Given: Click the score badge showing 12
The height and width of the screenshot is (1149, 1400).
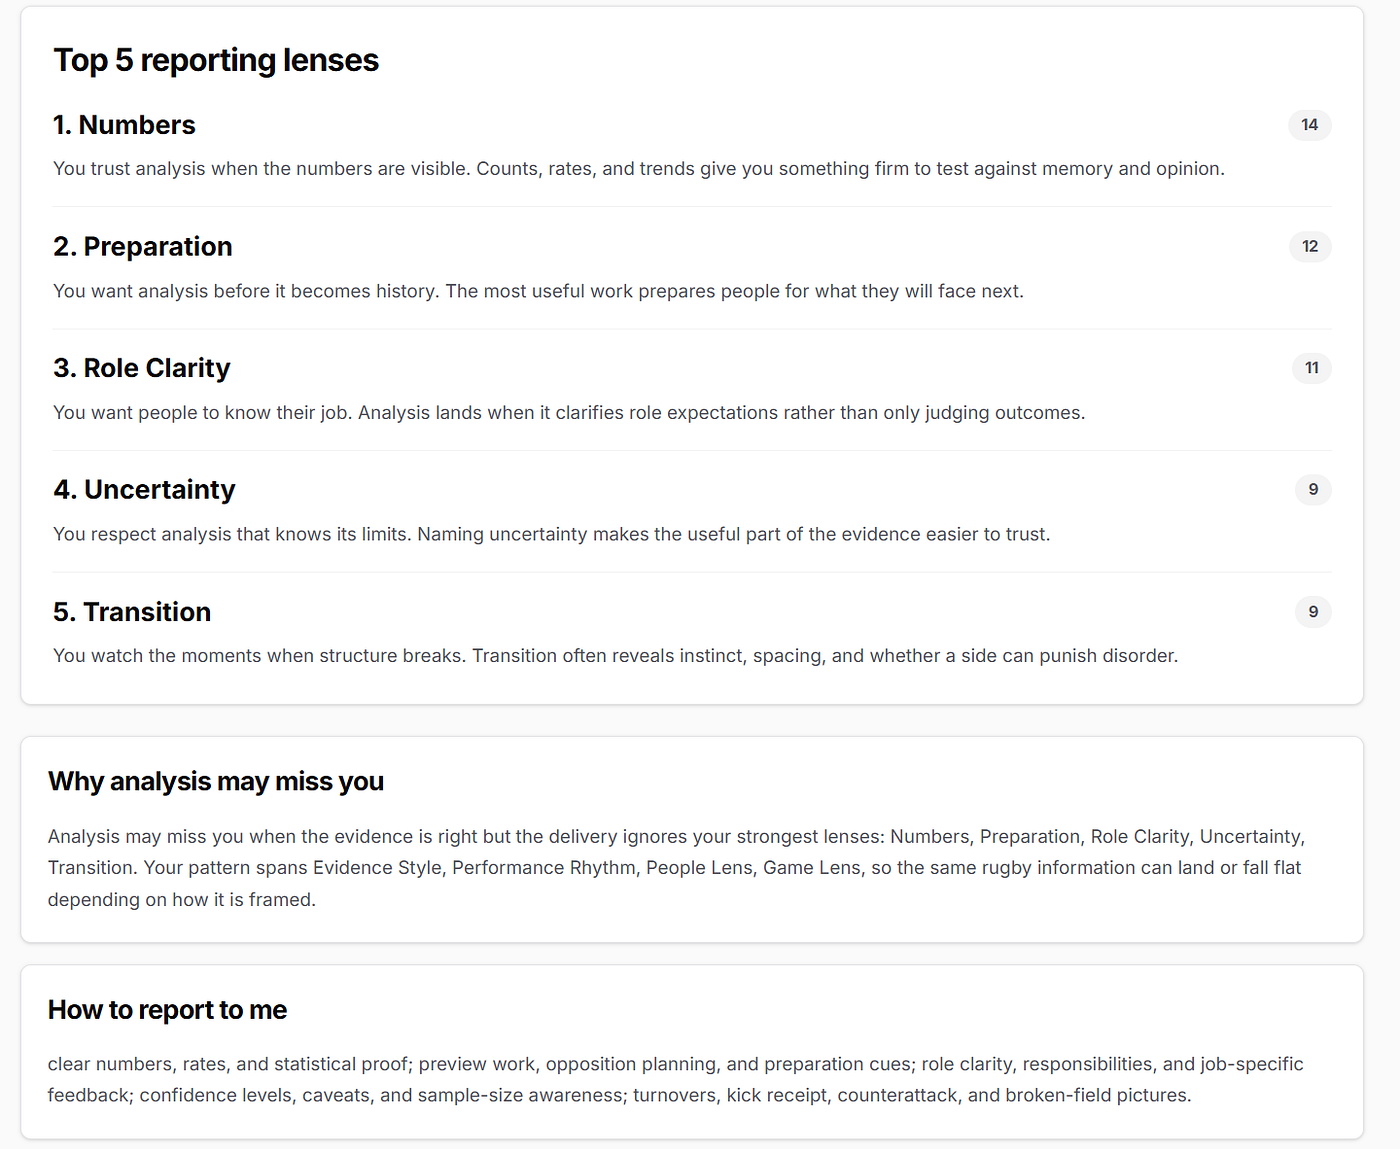Looking at the screenshot, I should pos(1310,247).
